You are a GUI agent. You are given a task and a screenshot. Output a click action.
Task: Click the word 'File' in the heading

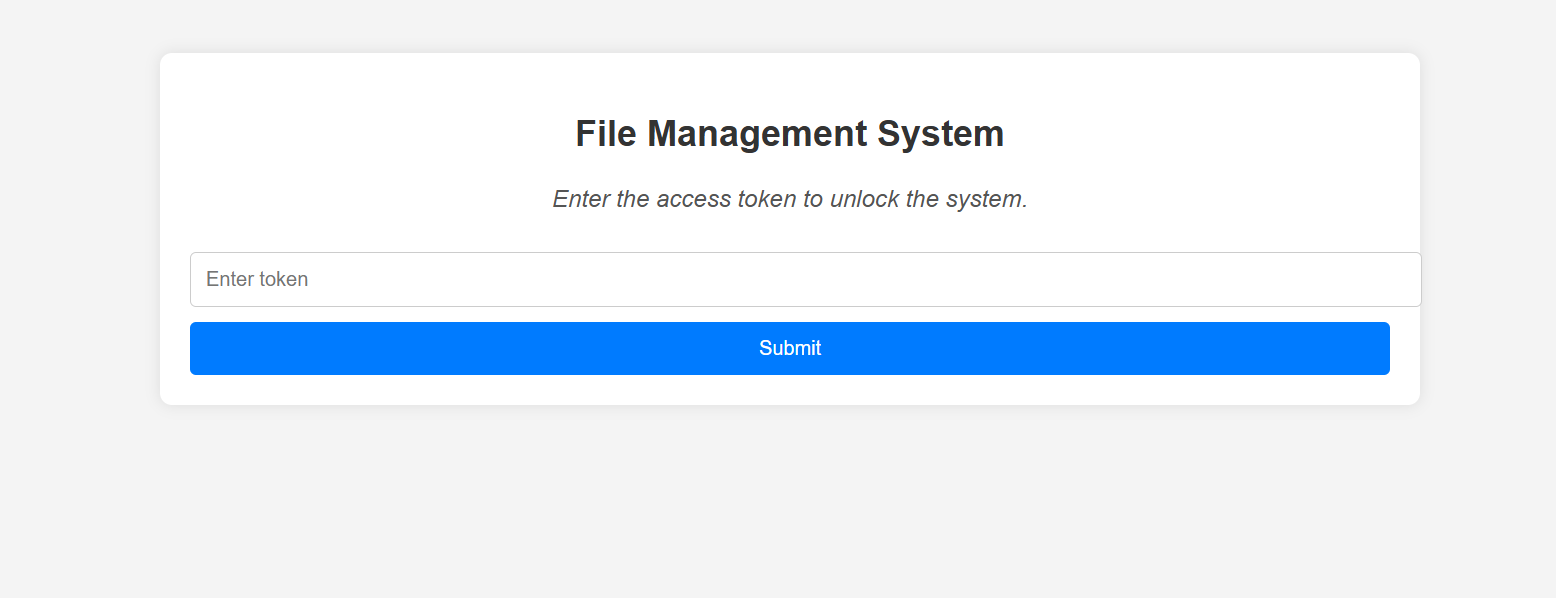coord(606,134)
